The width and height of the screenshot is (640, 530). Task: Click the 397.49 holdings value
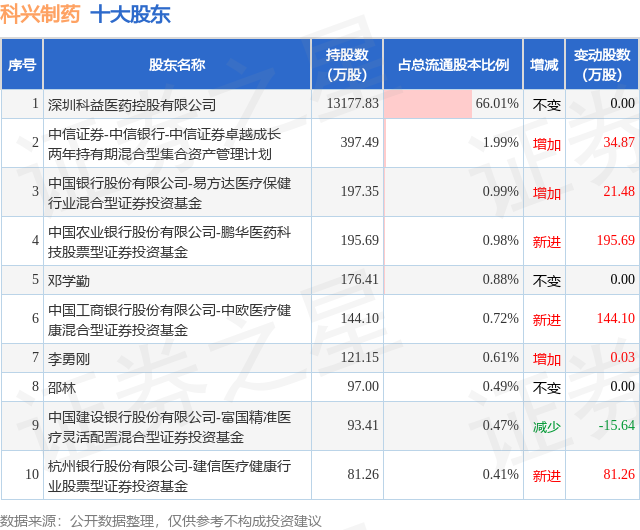pos(360,143)
